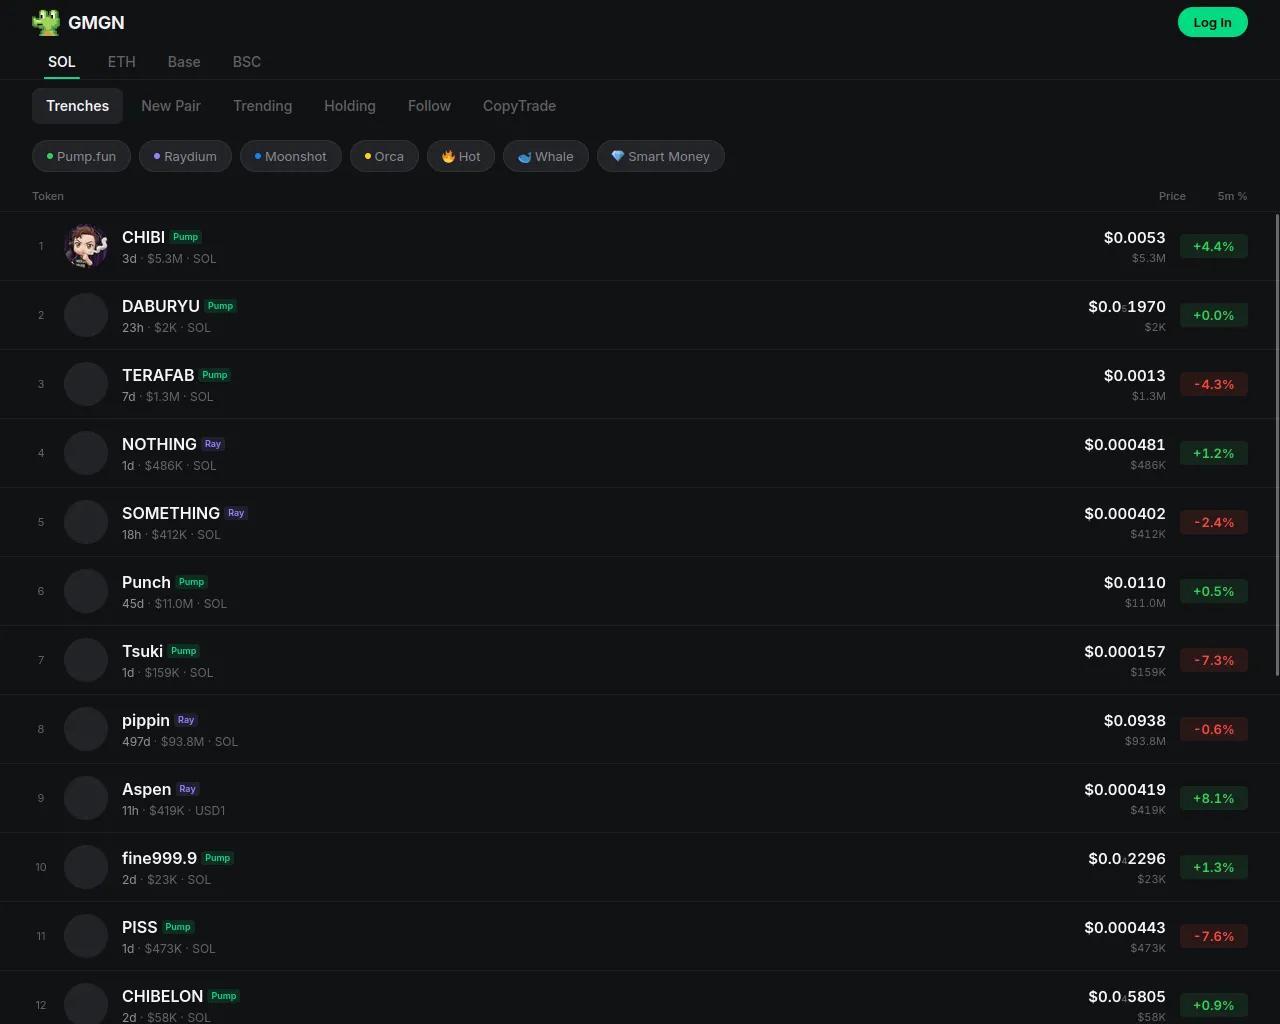
Task: Open the Follow tab
Action: pos(429,106)
